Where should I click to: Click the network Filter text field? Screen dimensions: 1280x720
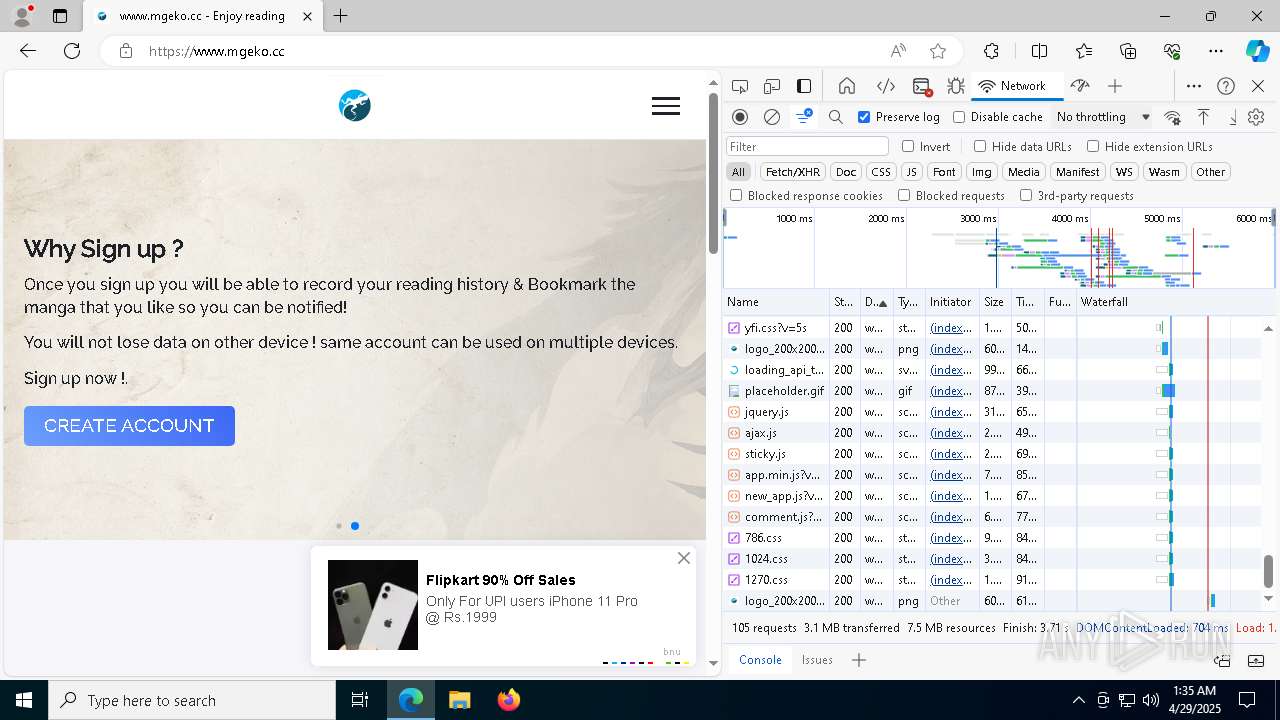(807, 147)
